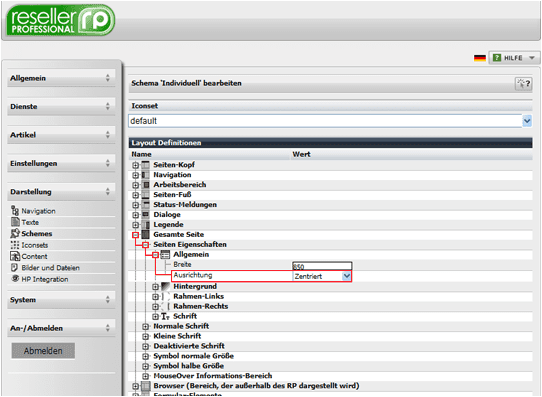Expand the Kleine Schrift tree node

tap(146, 337)
